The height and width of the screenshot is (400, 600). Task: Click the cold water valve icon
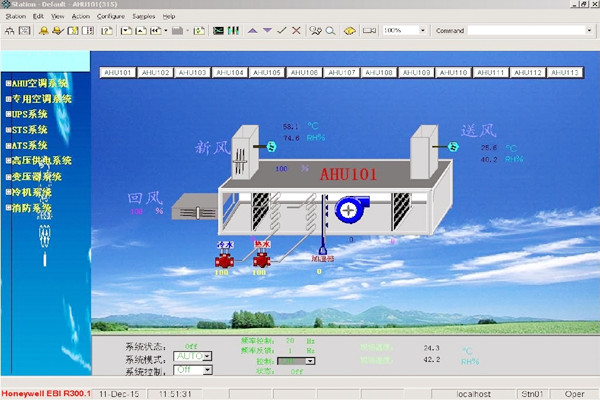click(x=224, y=260)
